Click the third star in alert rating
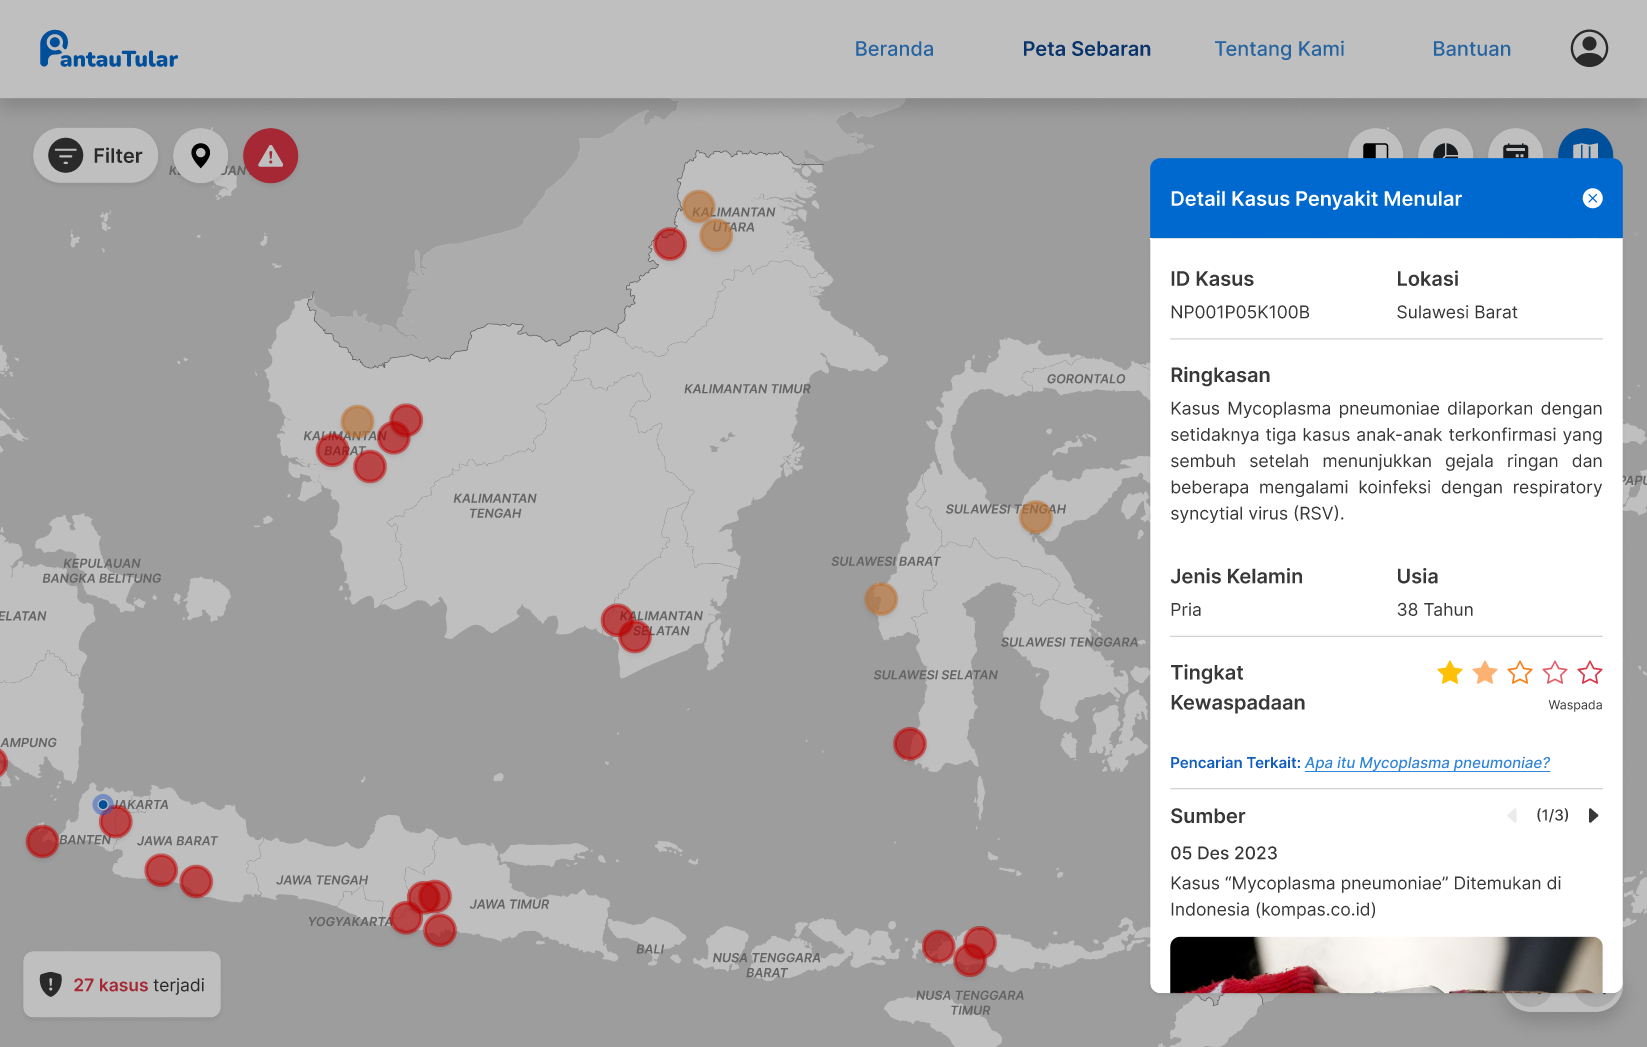The height and width of the screenshot is (1047, 1647). (1519, 673)
